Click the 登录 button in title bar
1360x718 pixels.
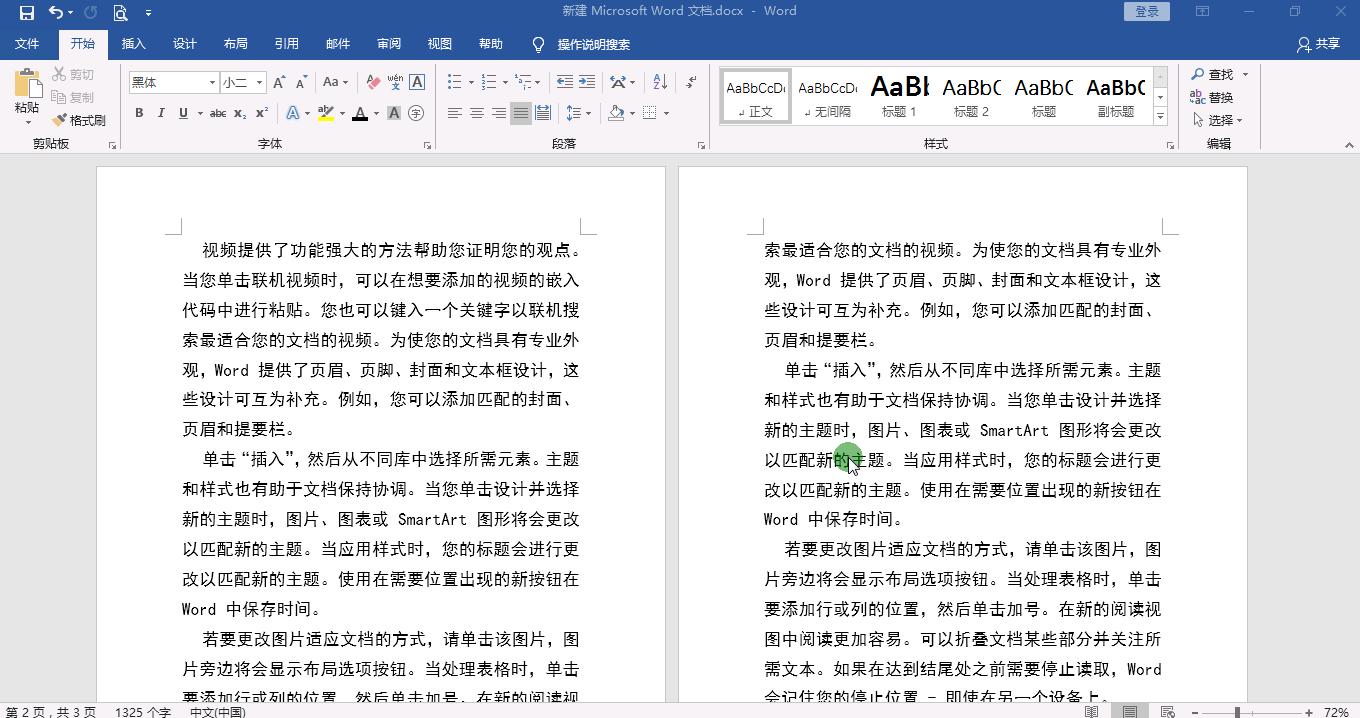pyautogui.click(x=1145, y=11)
